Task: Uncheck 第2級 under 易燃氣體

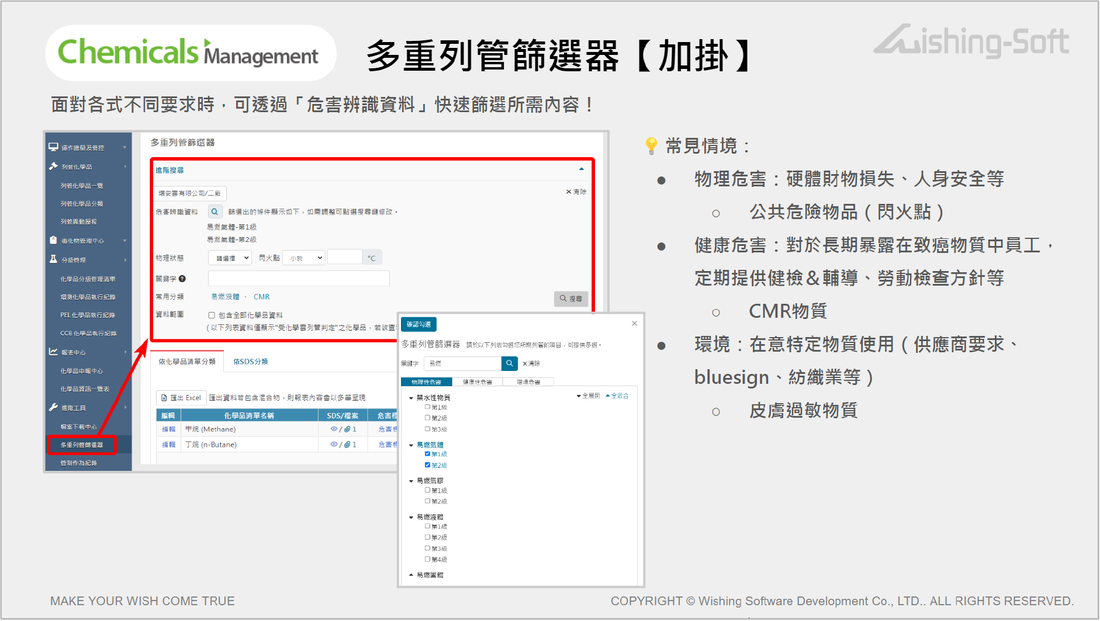Action: [x=427, y=465]
